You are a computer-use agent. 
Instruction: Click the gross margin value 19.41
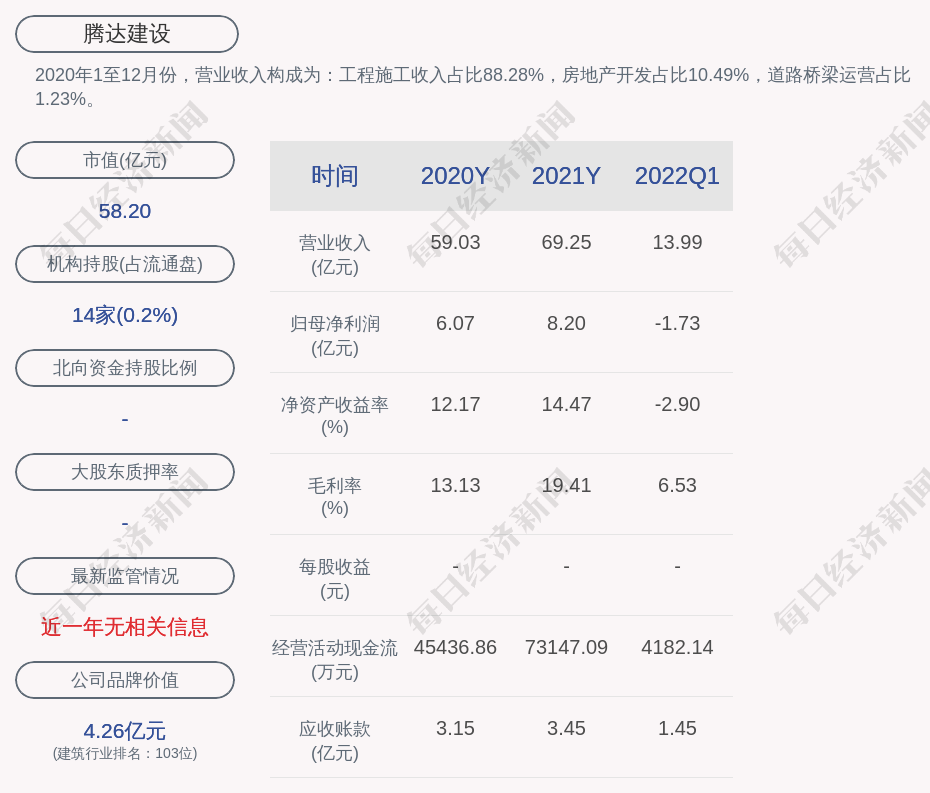pyautogui.click(x=566, y=485)
